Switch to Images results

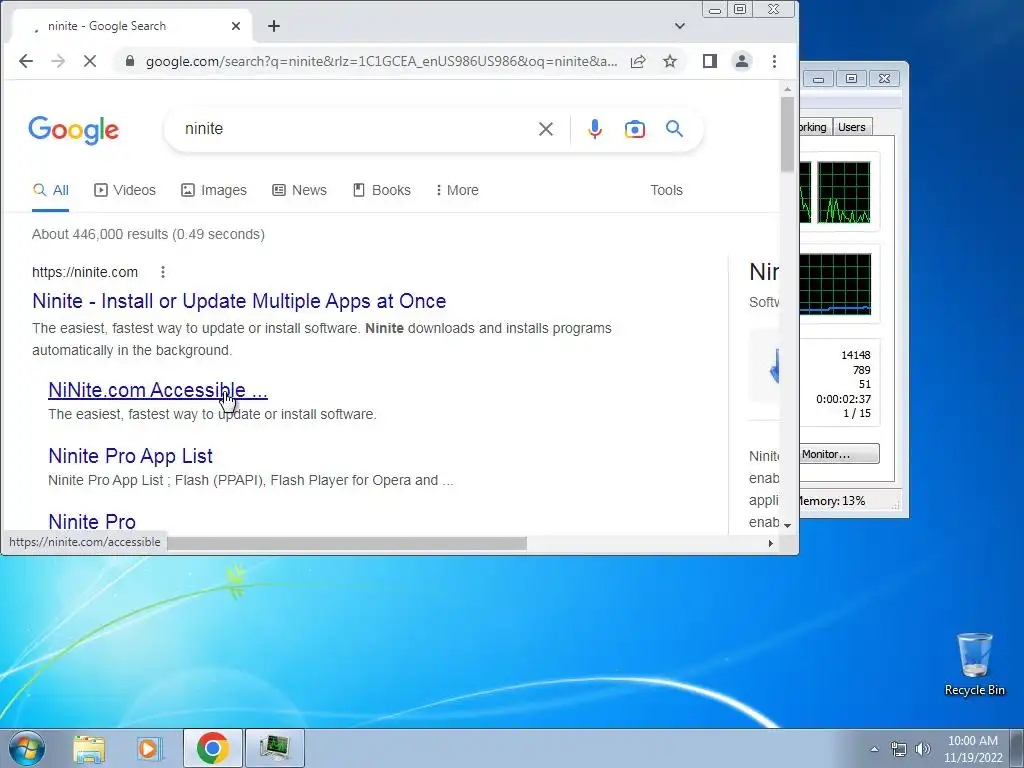pyautogui.click(x=214, y=190)
